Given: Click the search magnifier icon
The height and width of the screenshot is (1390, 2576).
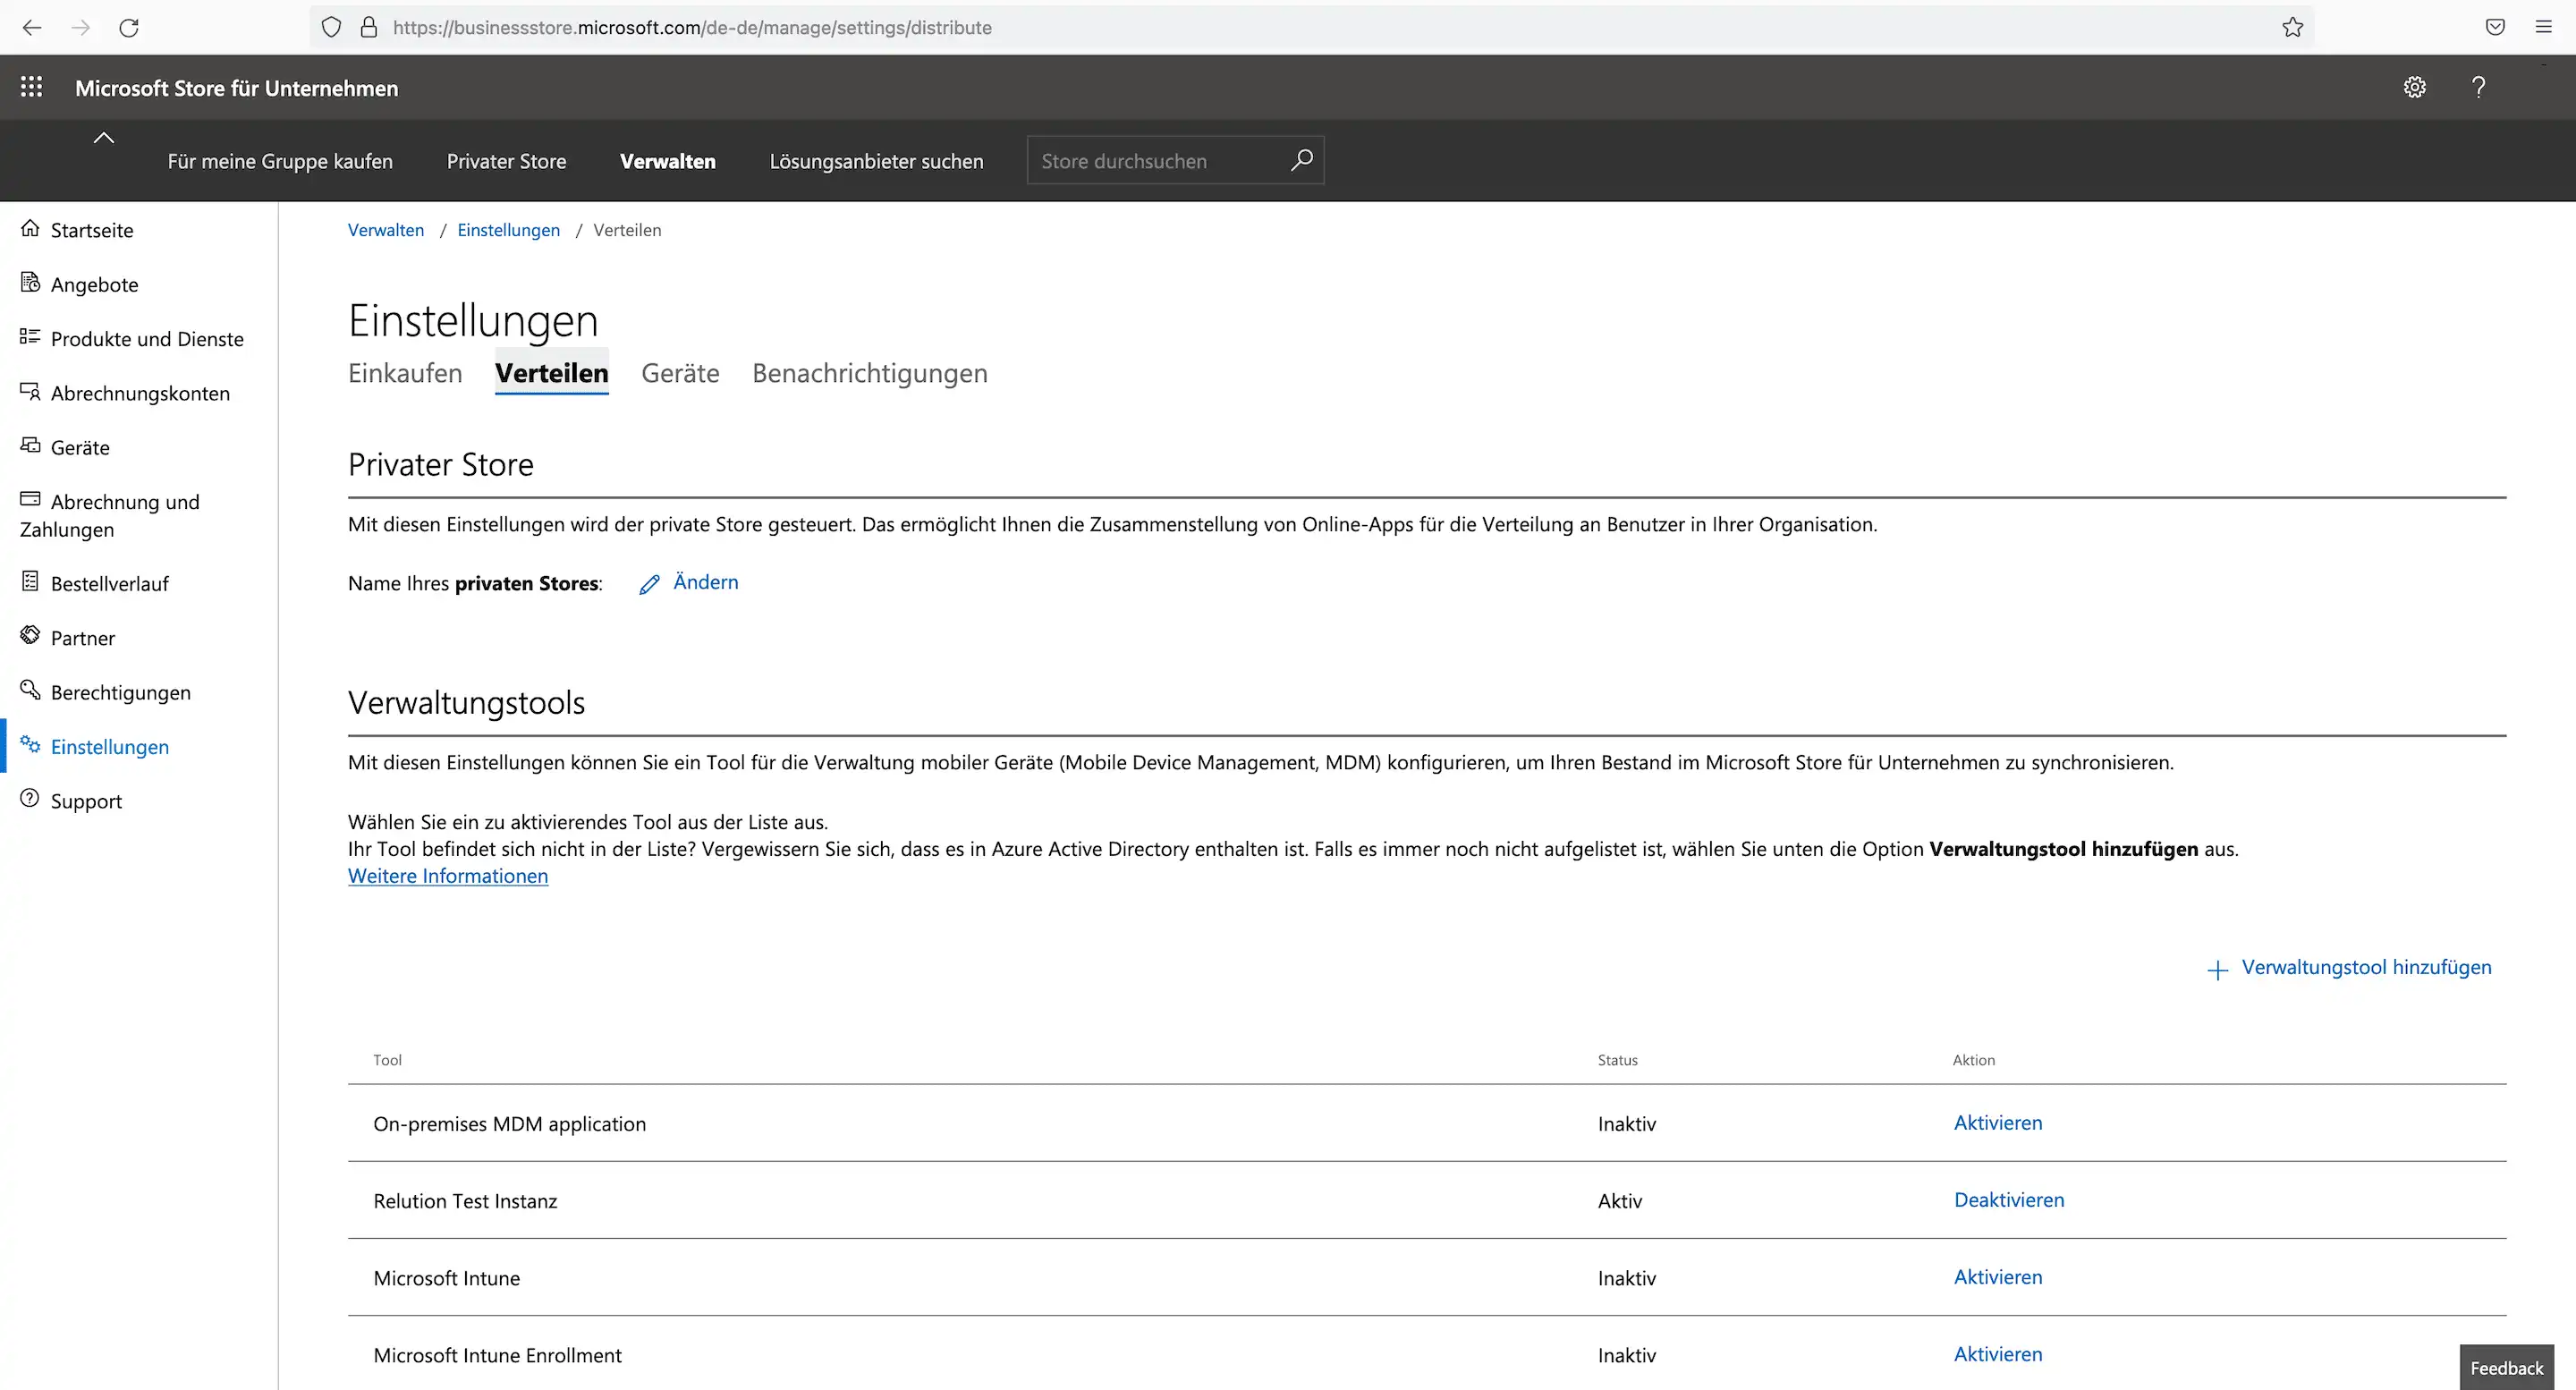Looking at the screenshot, I should tap(1301, 160).
